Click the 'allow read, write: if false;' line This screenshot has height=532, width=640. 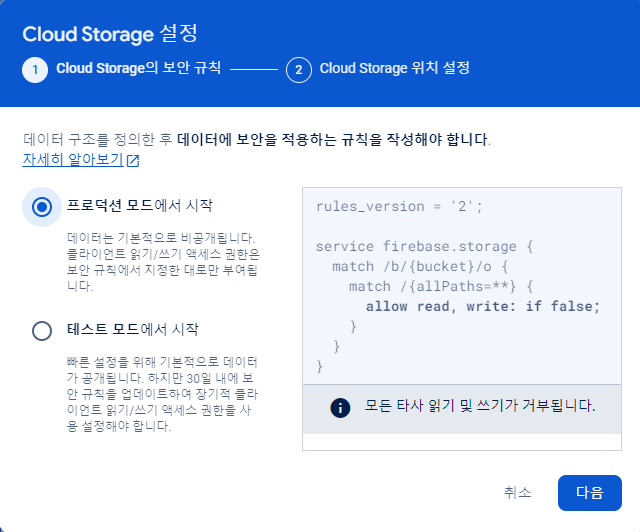tap(483, 306)
